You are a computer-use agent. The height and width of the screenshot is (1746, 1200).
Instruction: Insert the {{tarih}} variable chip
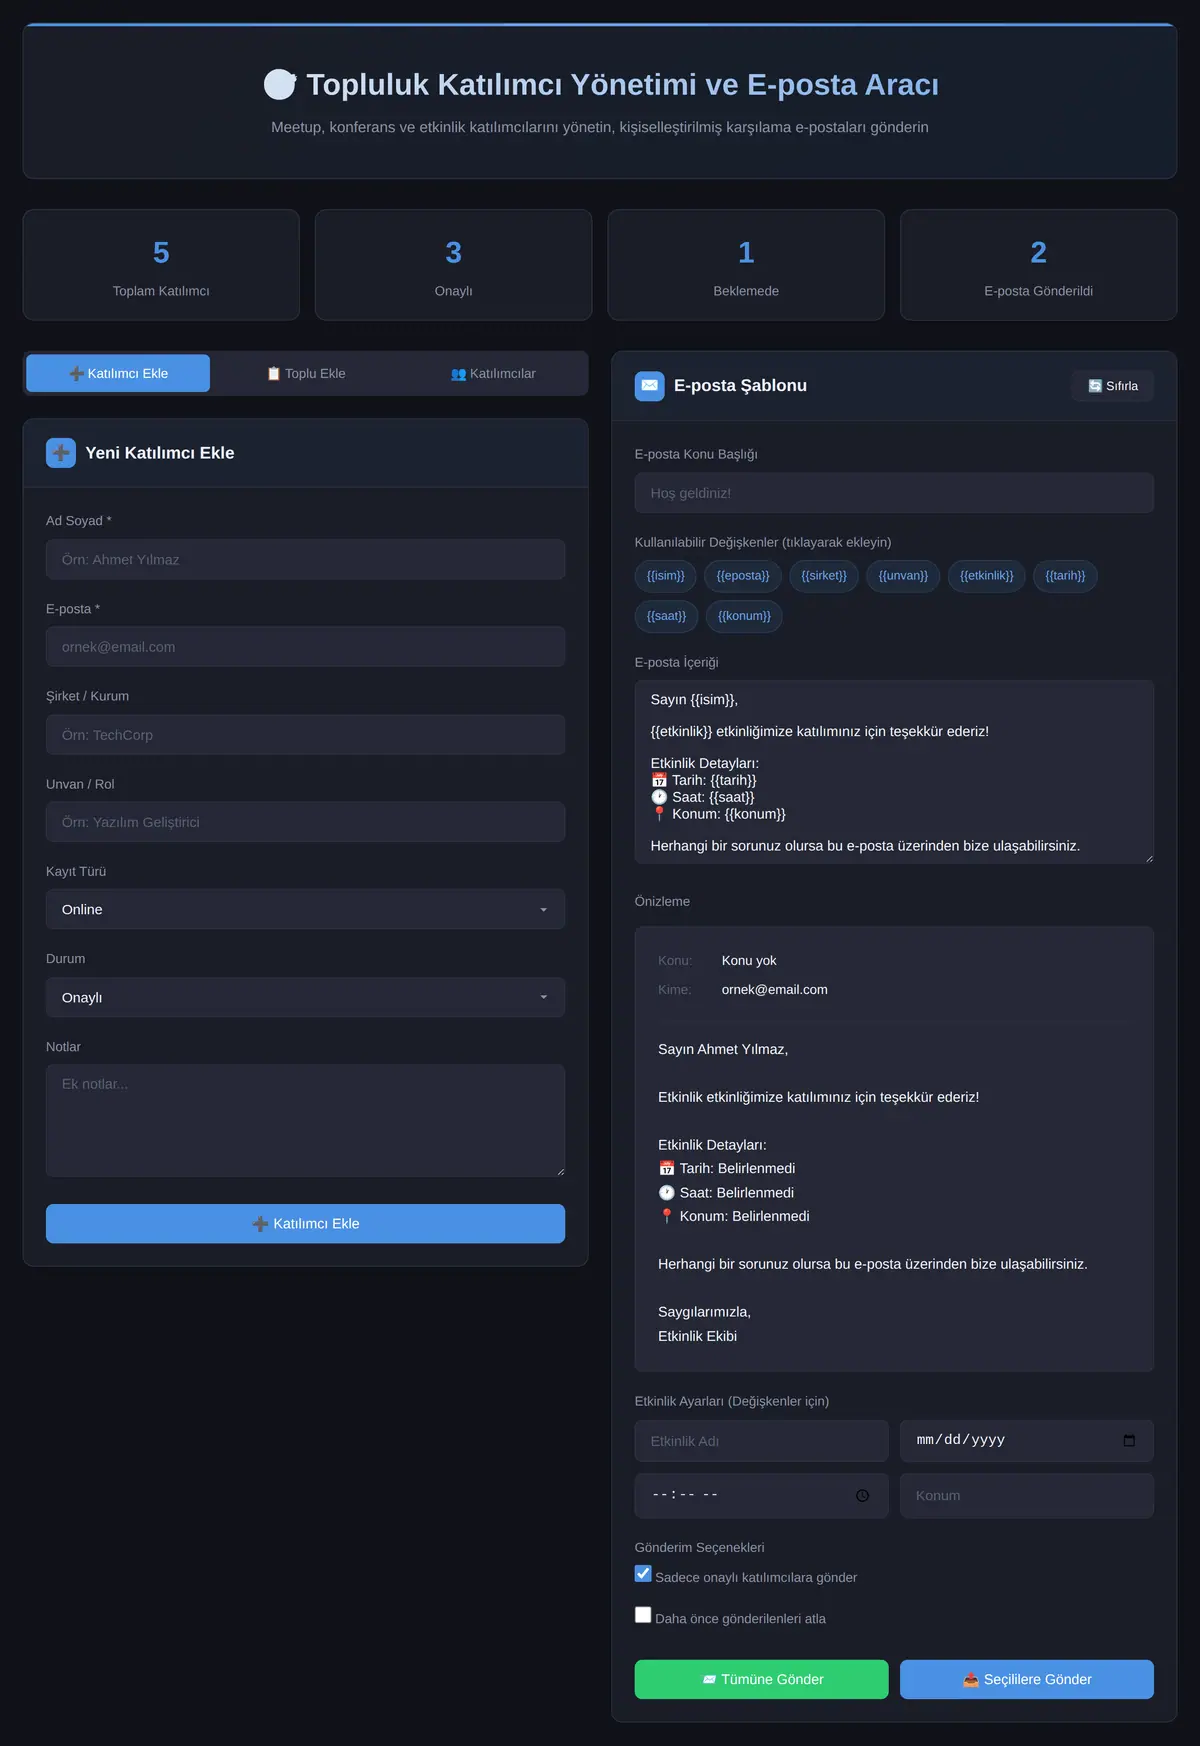(1065, 576)
